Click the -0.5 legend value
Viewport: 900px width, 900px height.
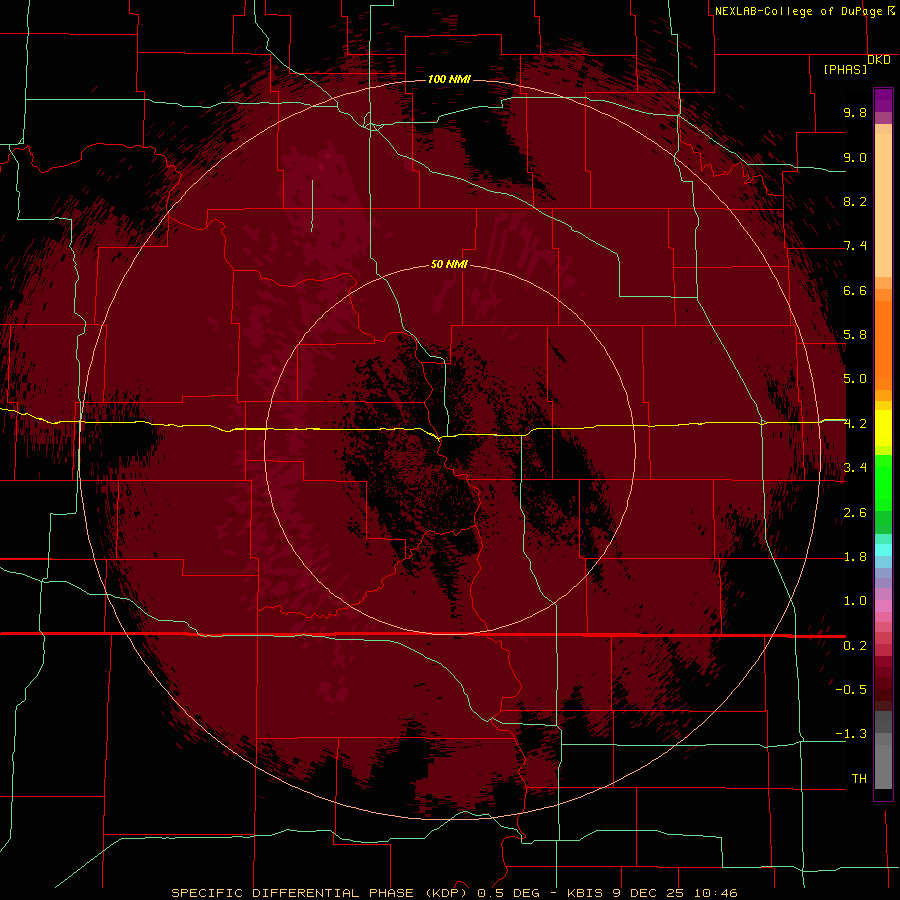[x=851, y=690]
